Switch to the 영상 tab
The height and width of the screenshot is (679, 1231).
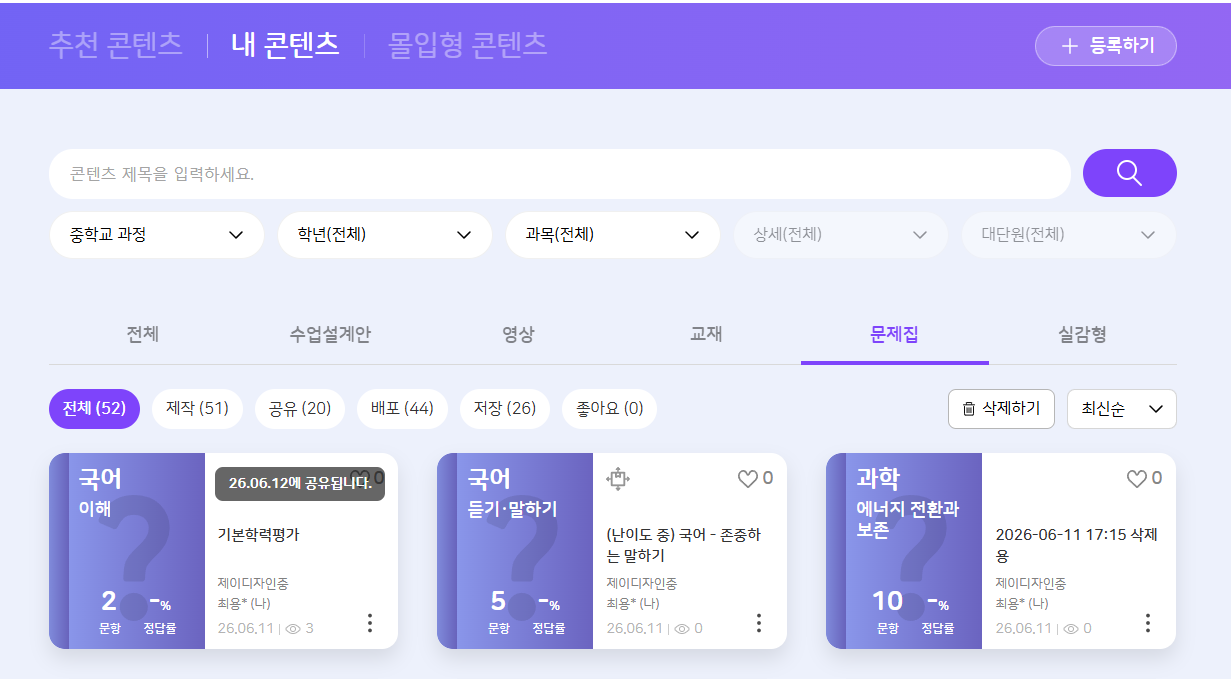[518, 334]
